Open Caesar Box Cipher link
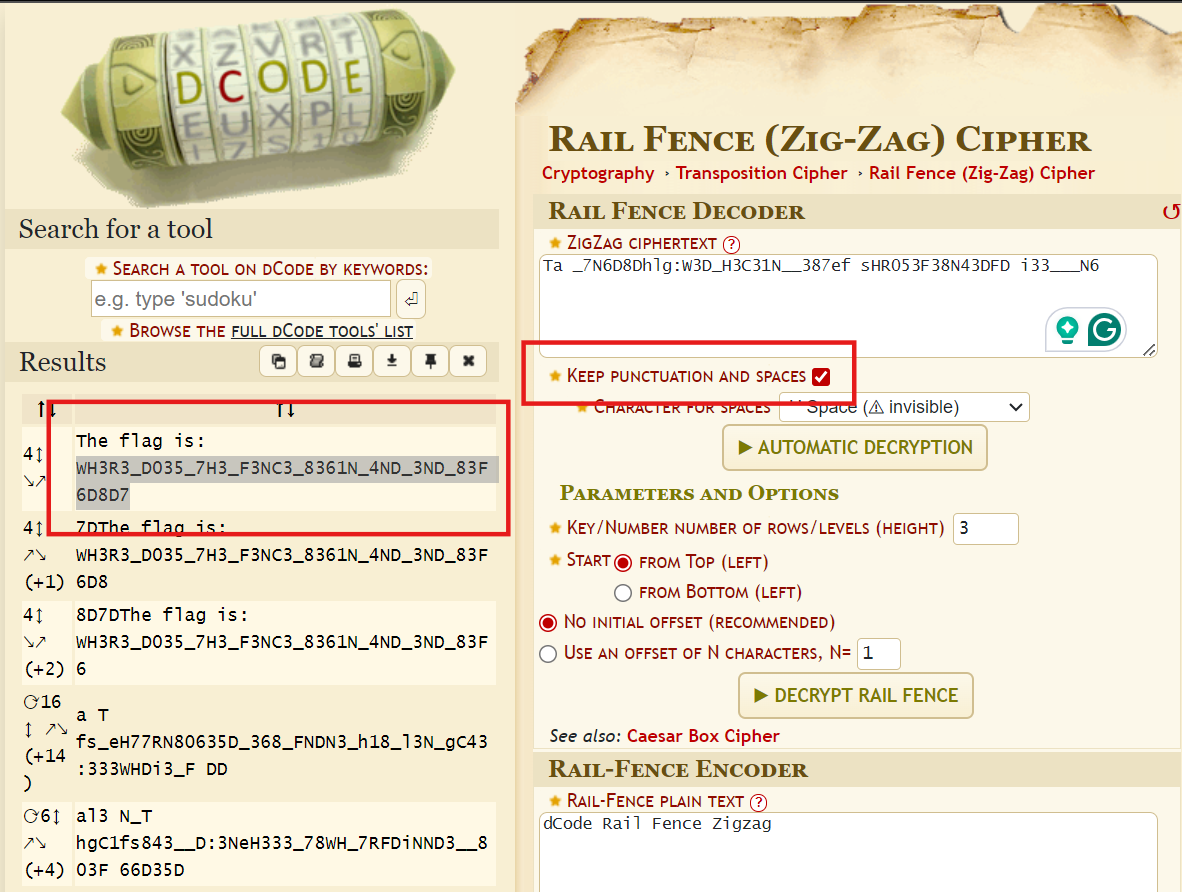The image size is (1182, 892). [703, 736]
